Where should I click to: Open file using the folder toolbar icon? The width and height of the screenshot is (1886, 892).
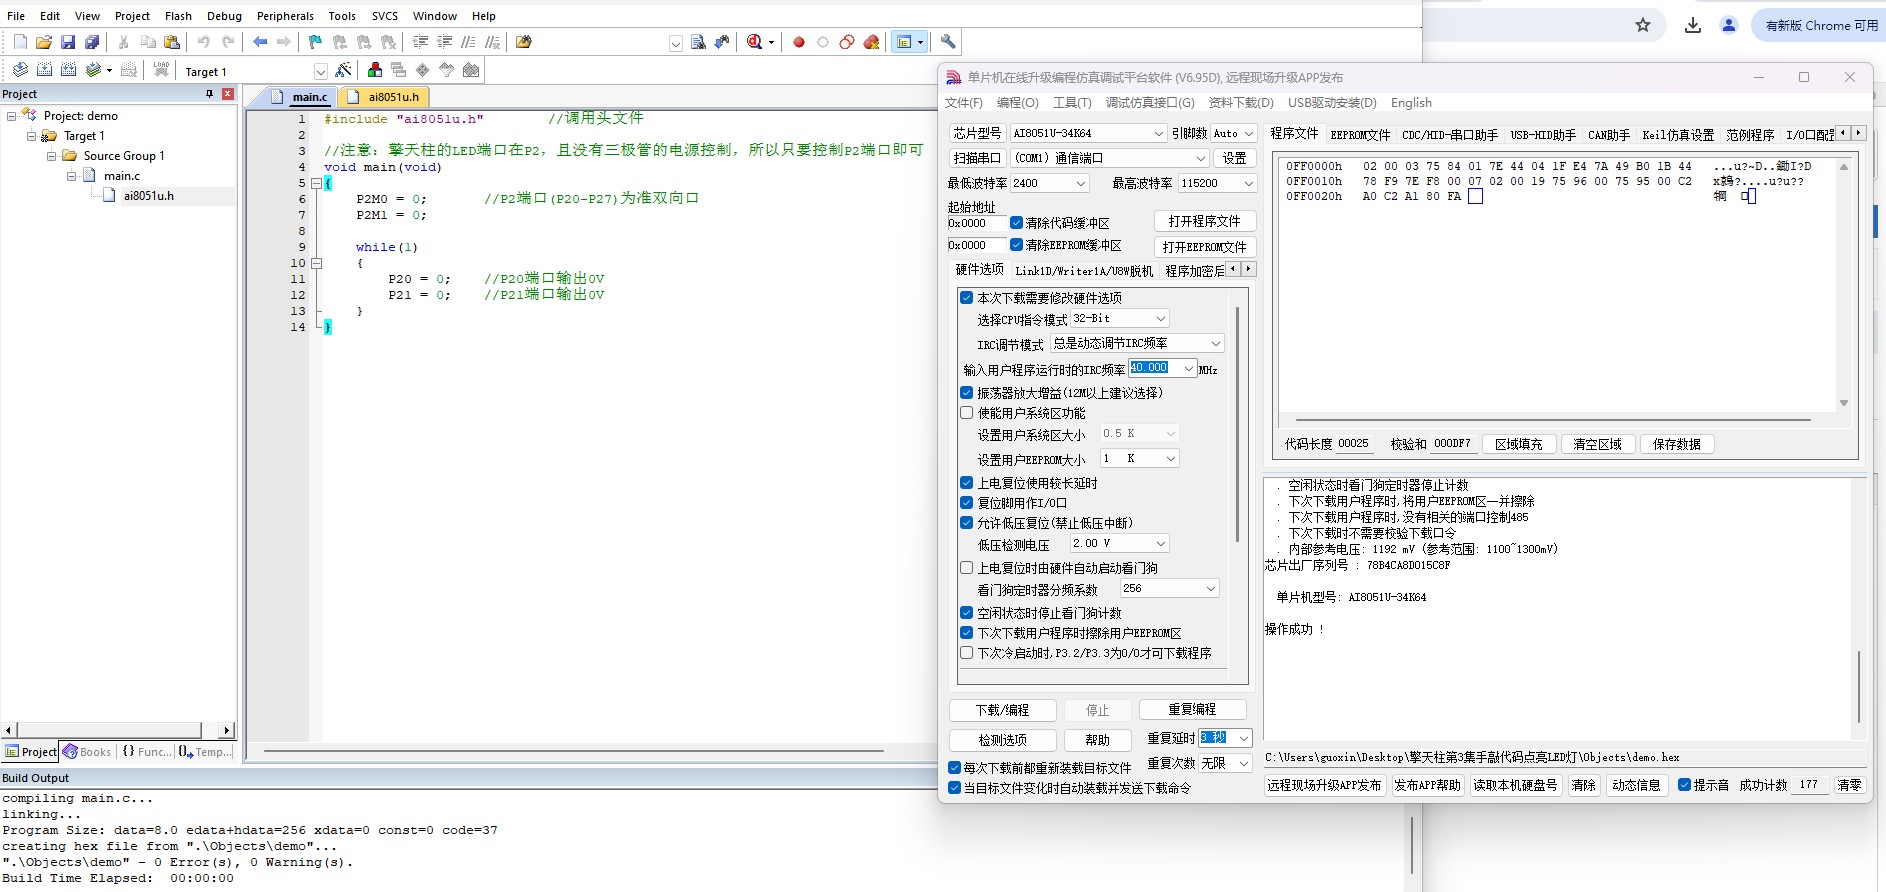pos(44,42)
